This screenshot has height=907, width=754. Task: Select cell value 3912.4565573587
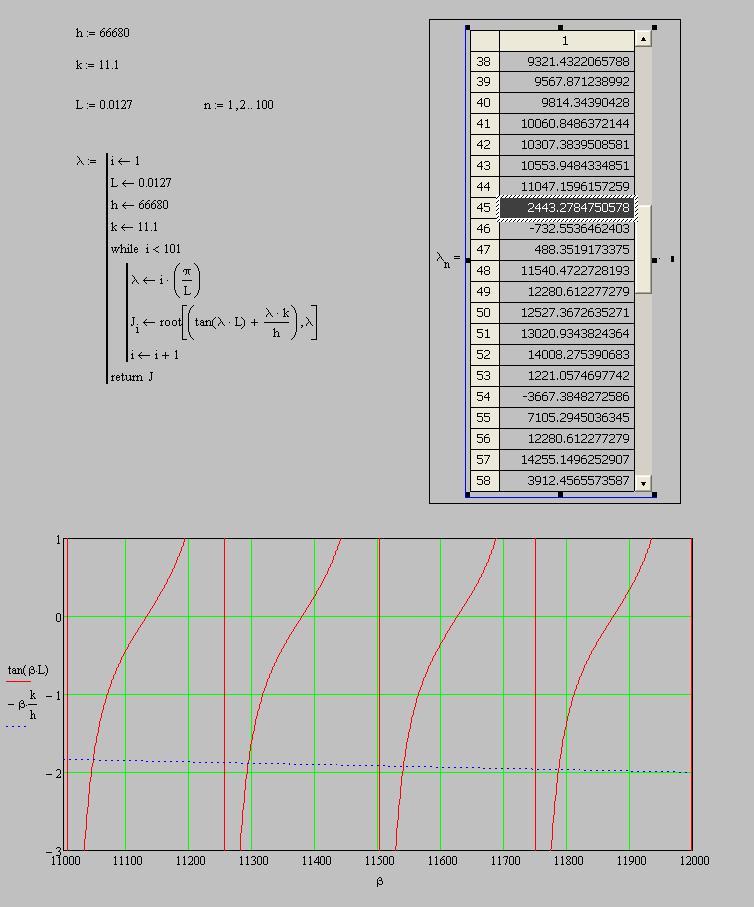point(567,480)
